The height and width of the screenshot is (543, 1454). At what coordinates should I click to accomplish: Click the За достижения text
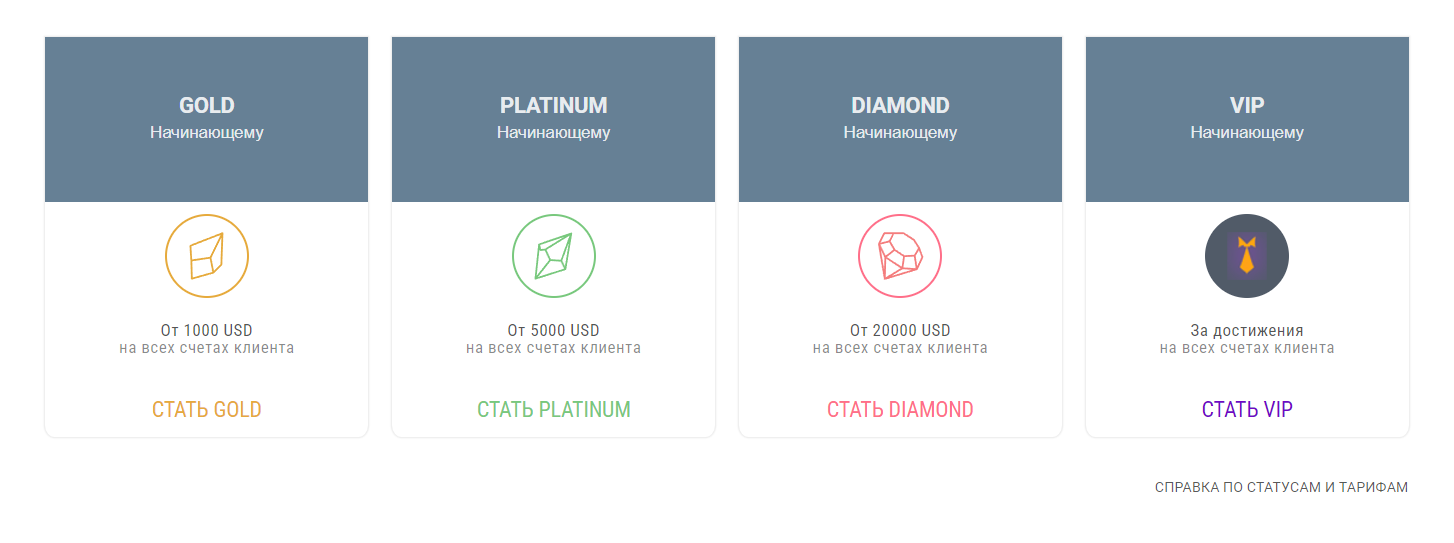(x=1247, y=330)
